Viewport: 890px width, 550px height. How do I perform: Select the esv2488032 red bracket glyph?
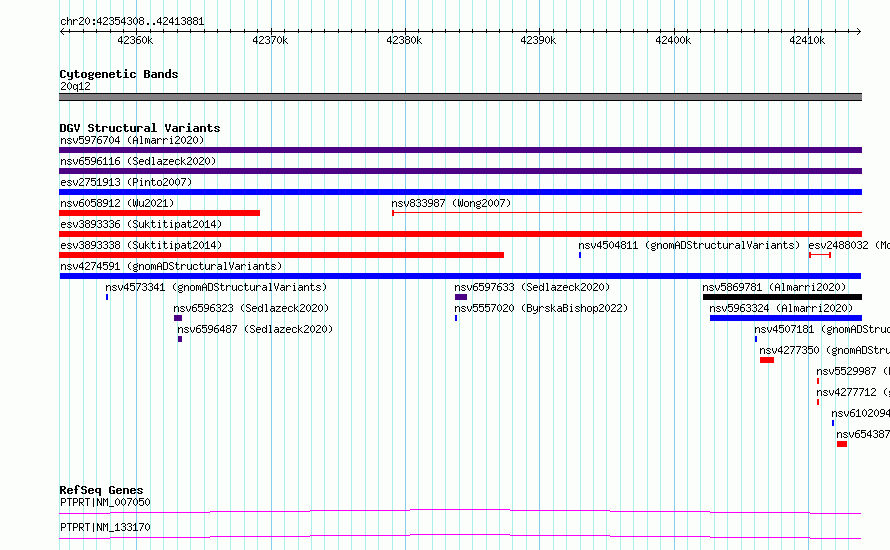[x=820, y=255]
